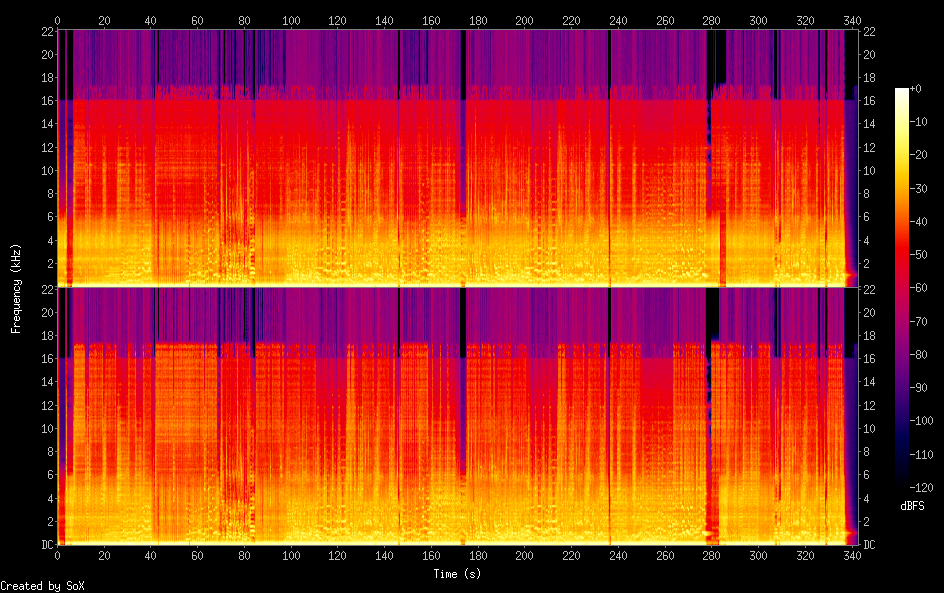
Task: Click the 100 tick on the top time axis
Action: 291,20
